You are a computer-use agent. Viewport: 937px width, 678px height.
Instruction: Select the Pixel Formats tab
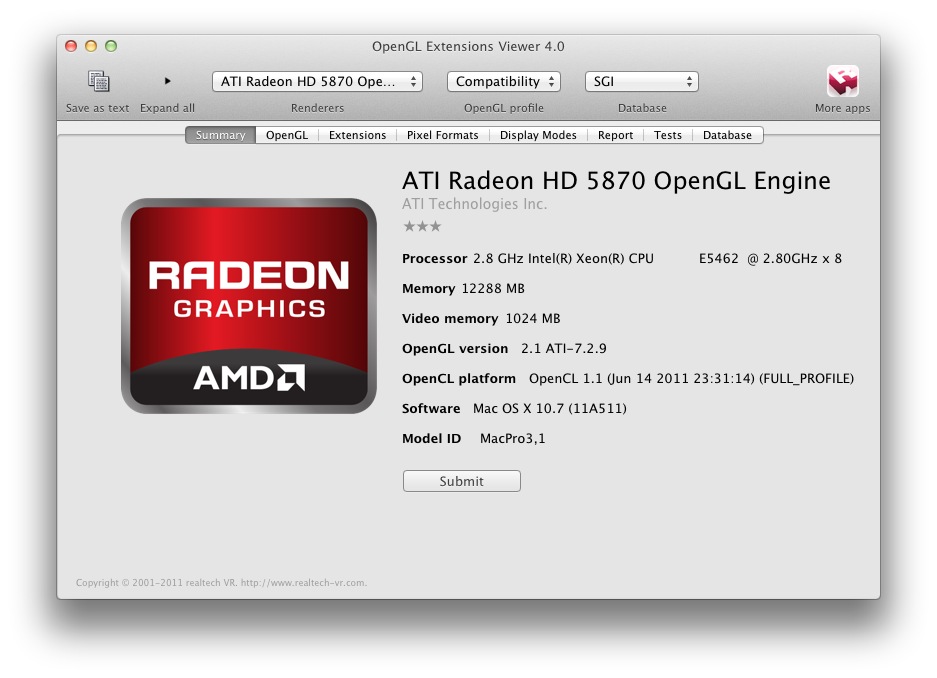coord(443,135)
